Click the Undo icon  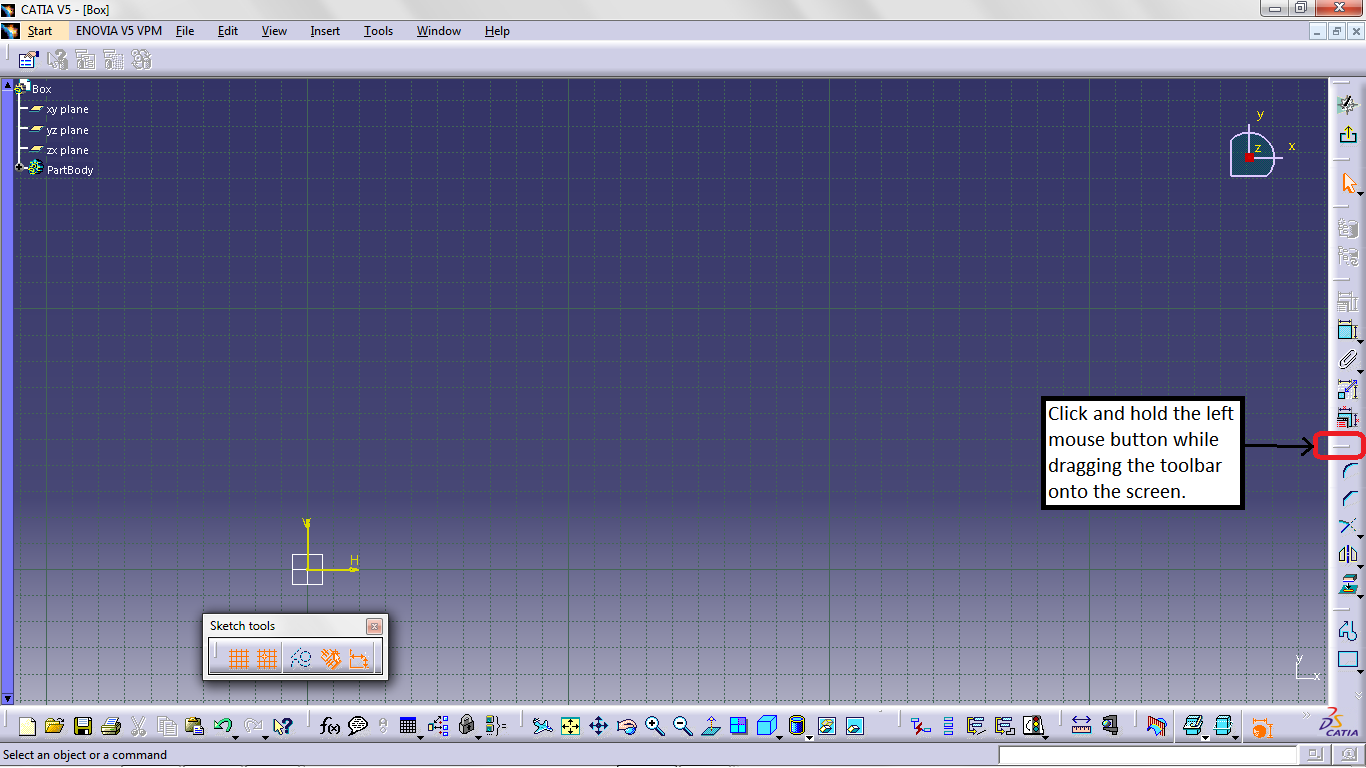point(222,725)
